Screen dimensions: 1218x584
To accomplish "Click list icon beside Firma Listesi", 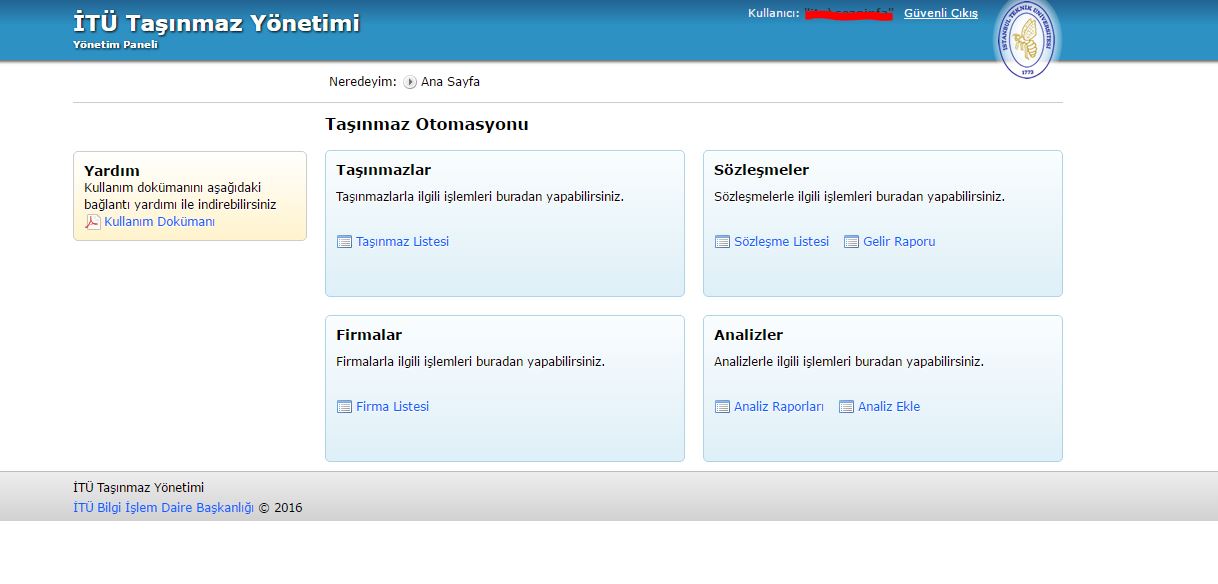I will pos(344,407).
